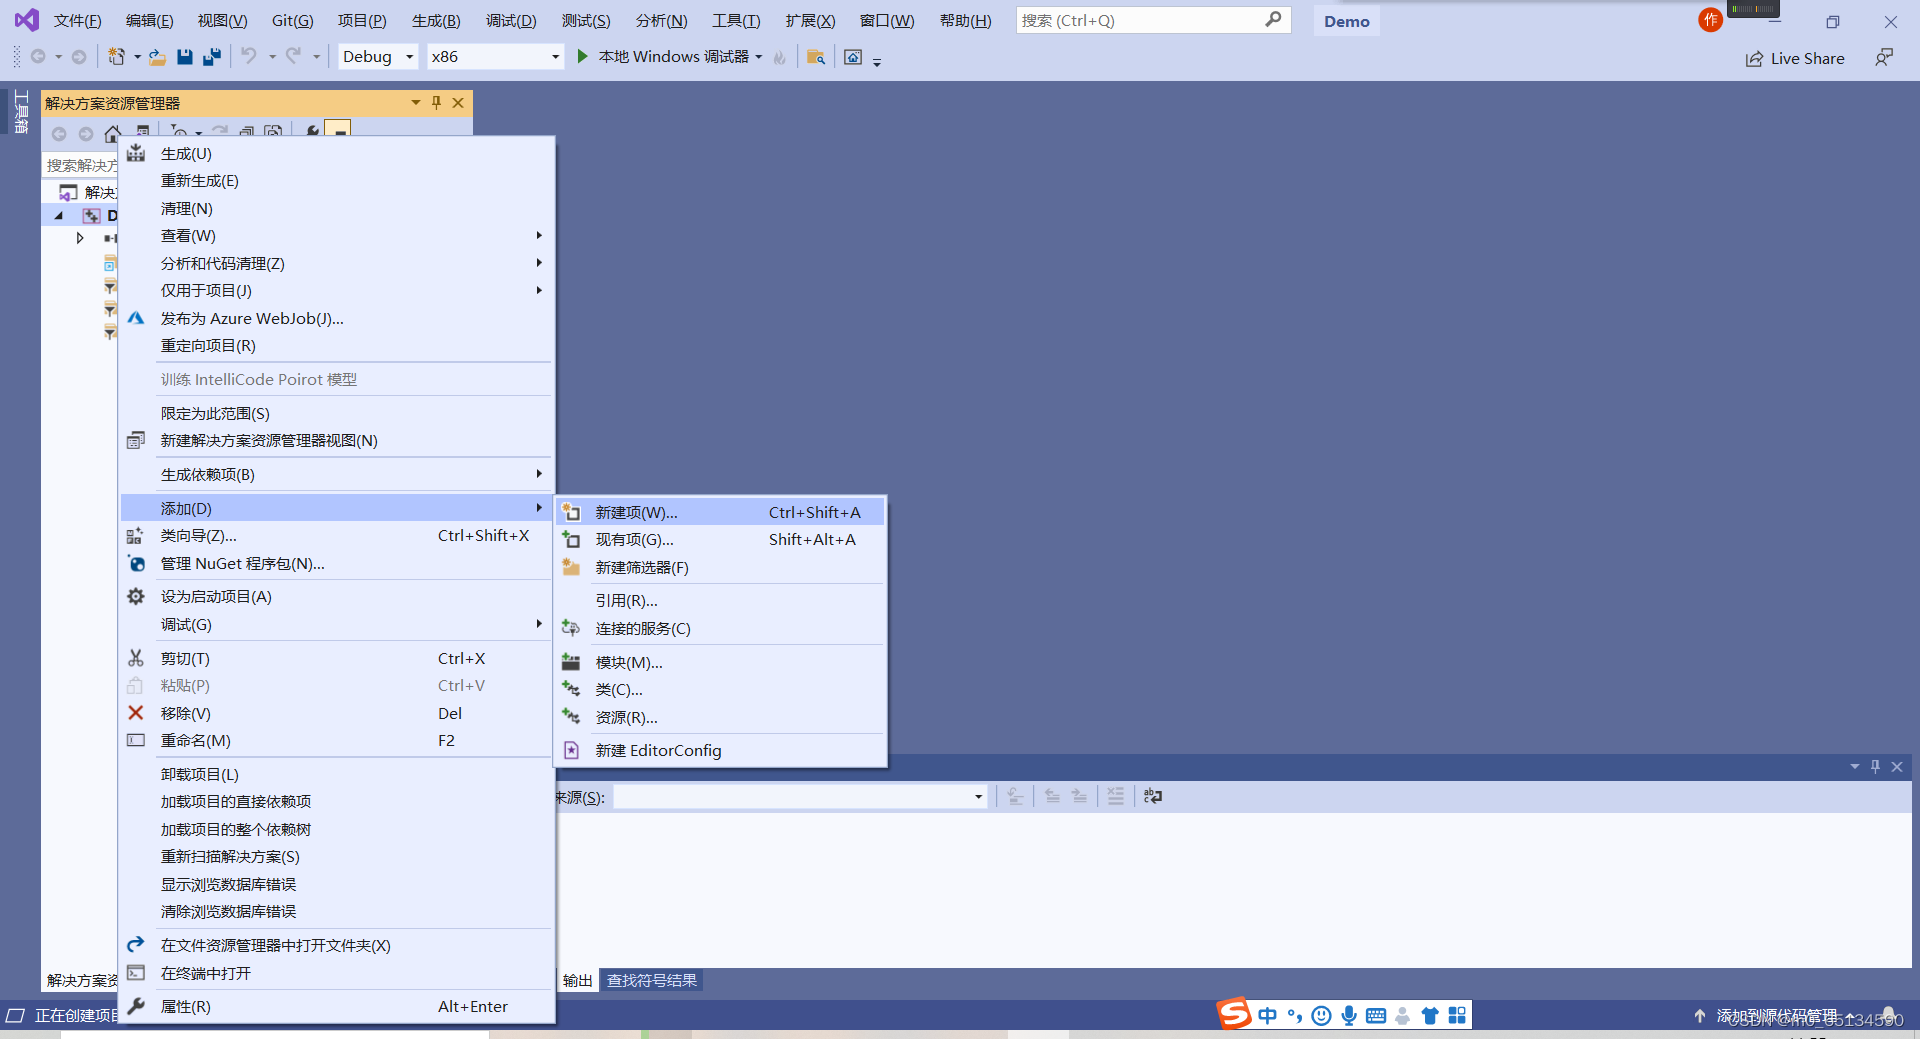
Task: Choose 重命名(M) in context menu
Action: pos(336,740)
